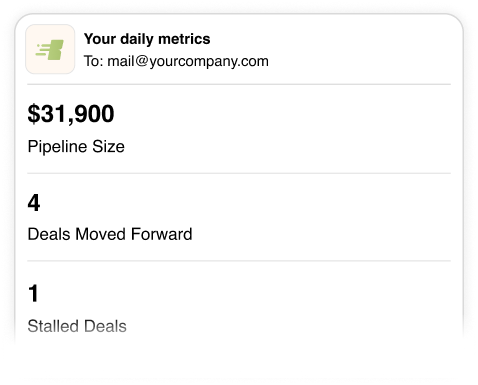Click the word "Stalled" at the bottom
The width and height of the screenshot is (478, 385).
tap(53, 326)
